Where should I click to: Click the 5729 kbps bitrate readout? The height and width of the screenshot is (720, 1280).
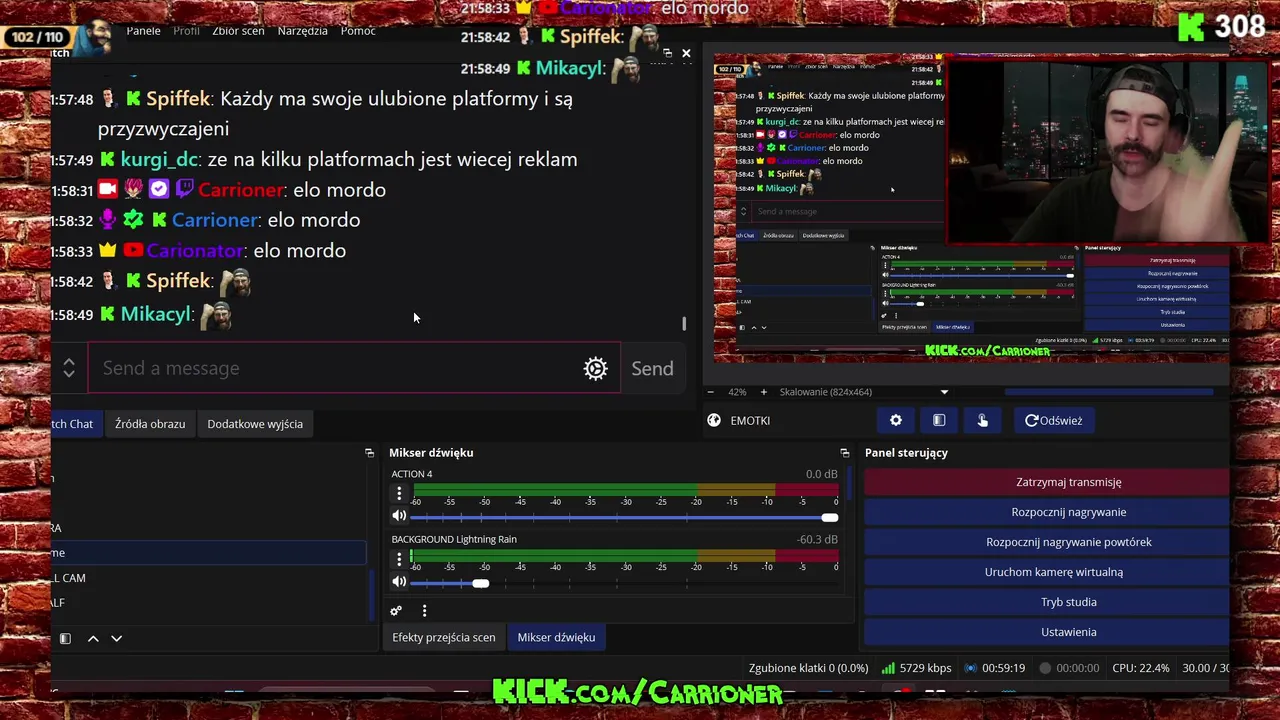(x=925, y=668)
